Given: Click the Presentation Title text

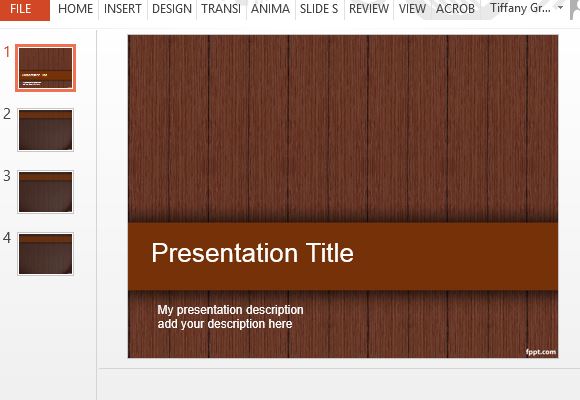Looking at the screenshot, I should pyautogui.click(x=253, y=253).
